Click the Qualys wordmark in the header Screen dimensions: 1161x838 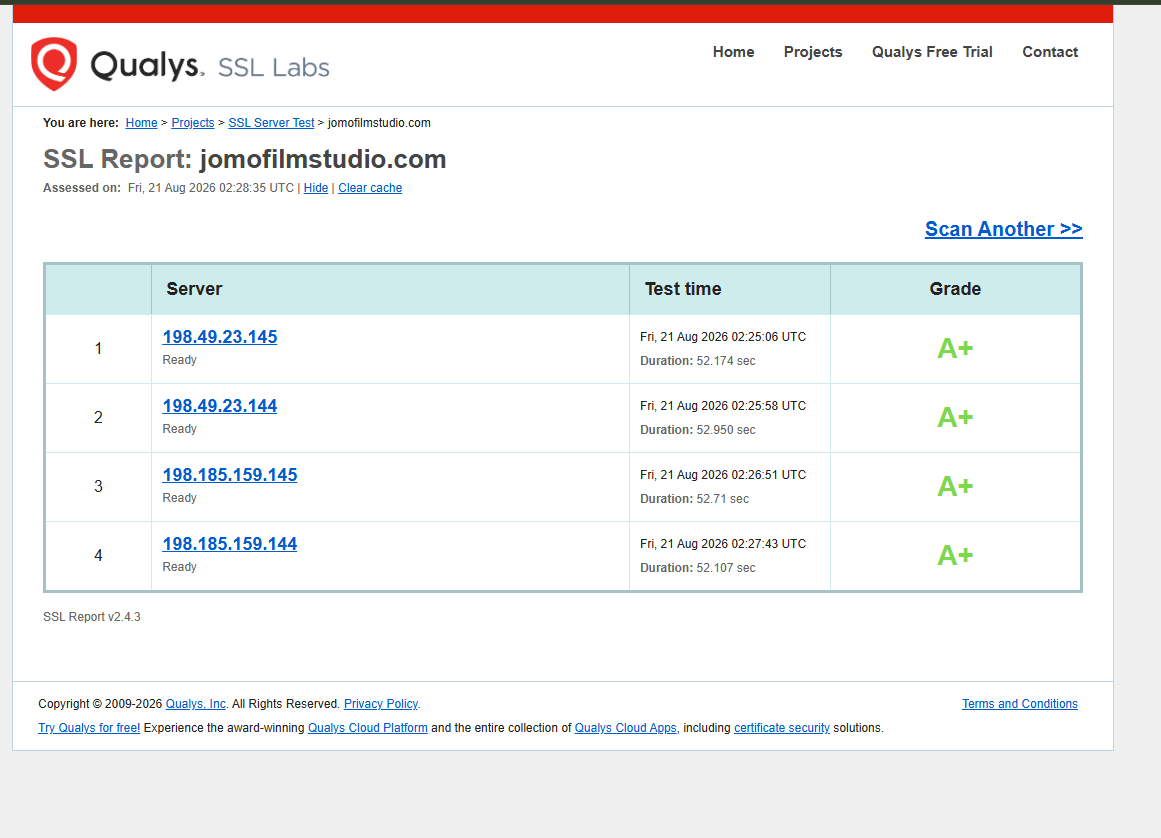[147, 65]
